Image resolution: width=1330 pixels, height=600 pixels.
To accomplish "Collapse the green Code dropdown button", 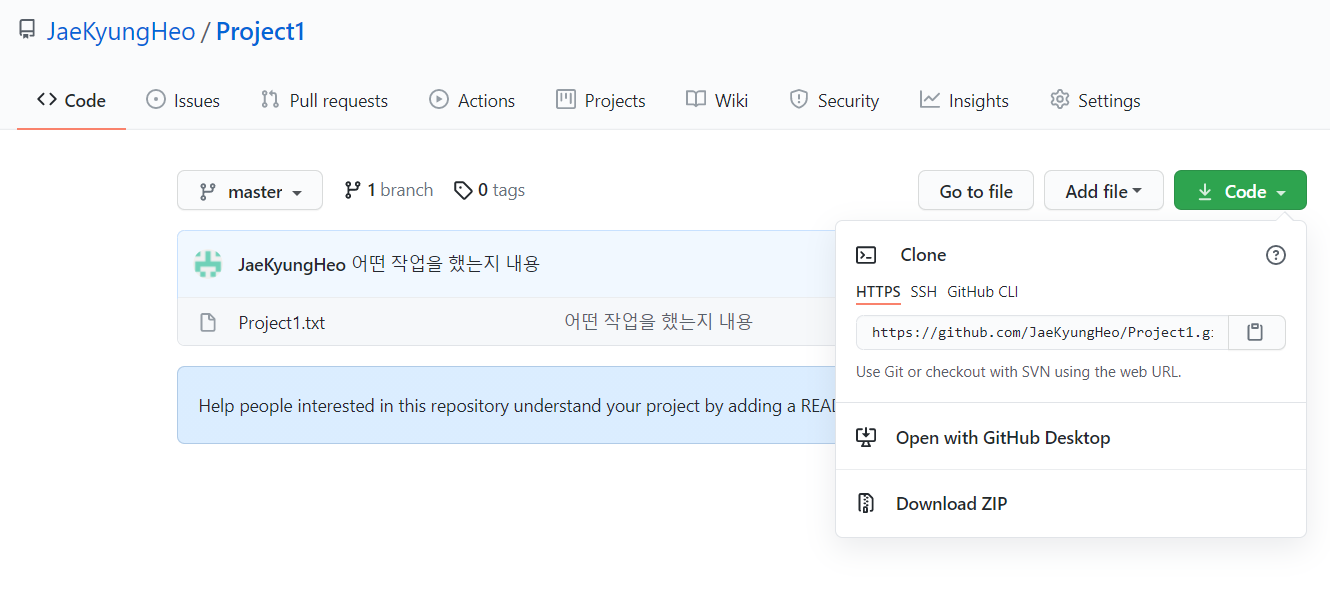I will pyautogui.click(x=1240, y=190).
